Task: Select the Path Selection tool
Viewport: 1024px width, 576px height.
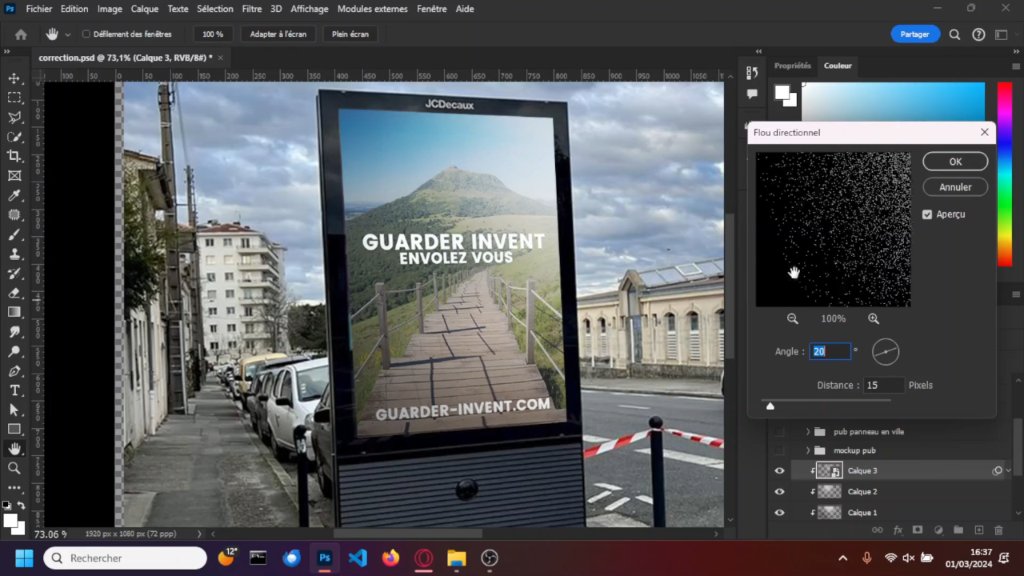Action: pyautogui.click(x=14, y=410)
